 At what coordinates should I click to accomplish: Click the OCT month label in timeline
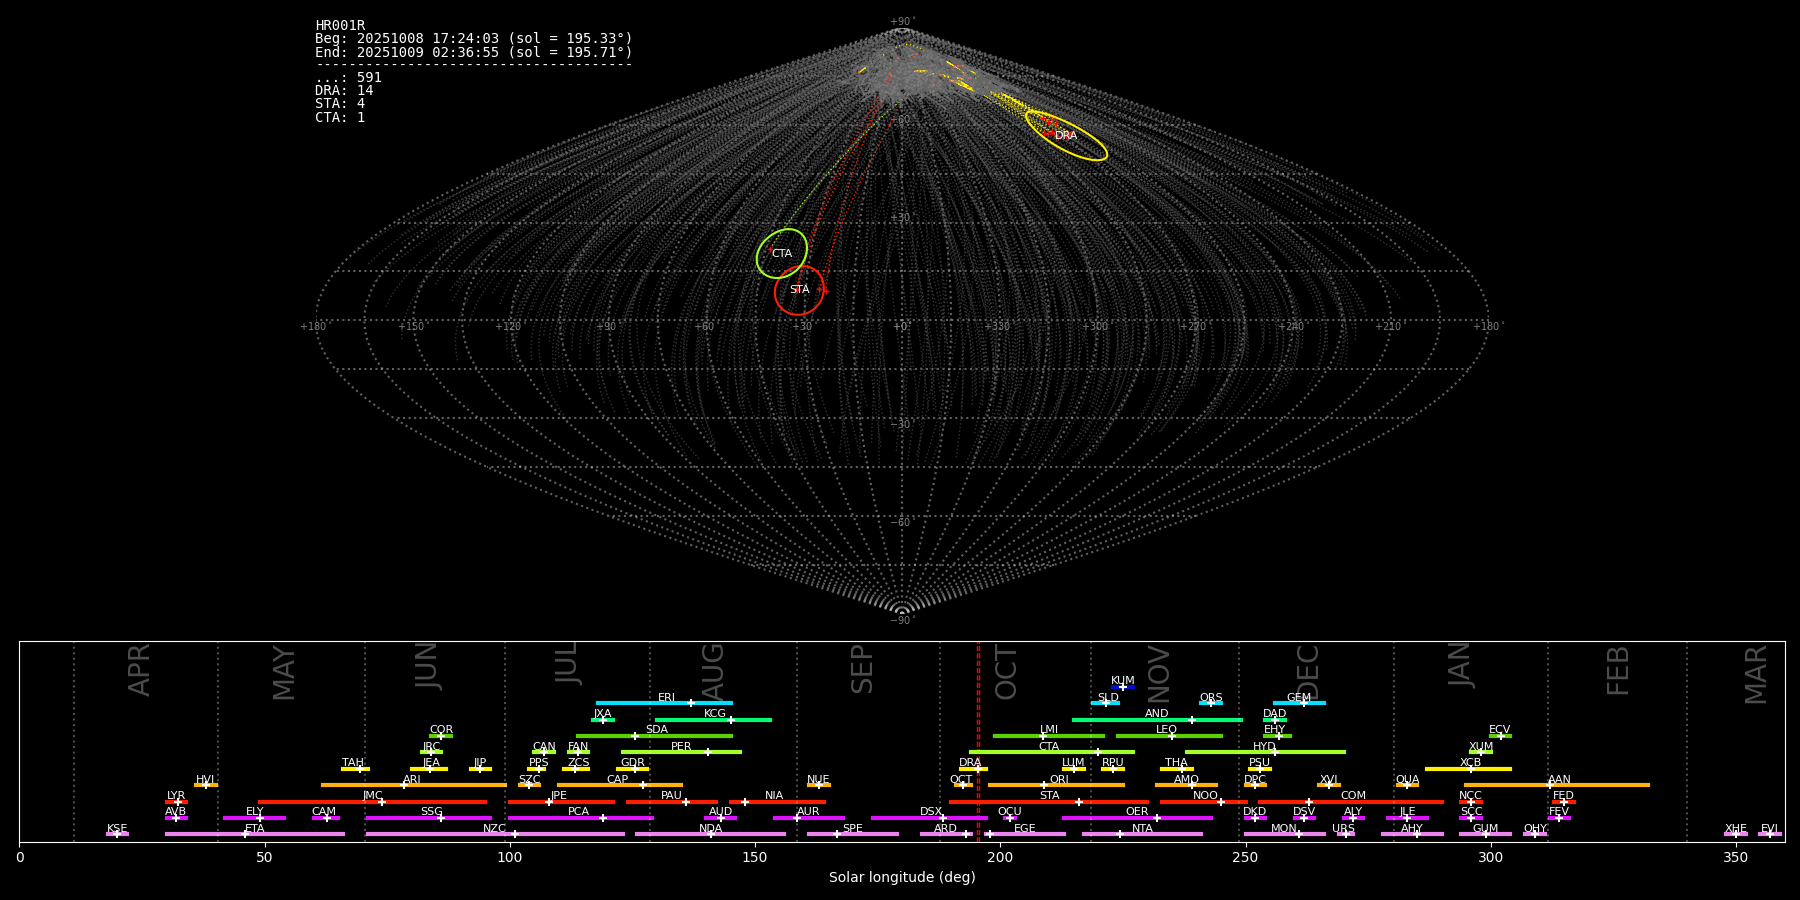click(1006, 672)
